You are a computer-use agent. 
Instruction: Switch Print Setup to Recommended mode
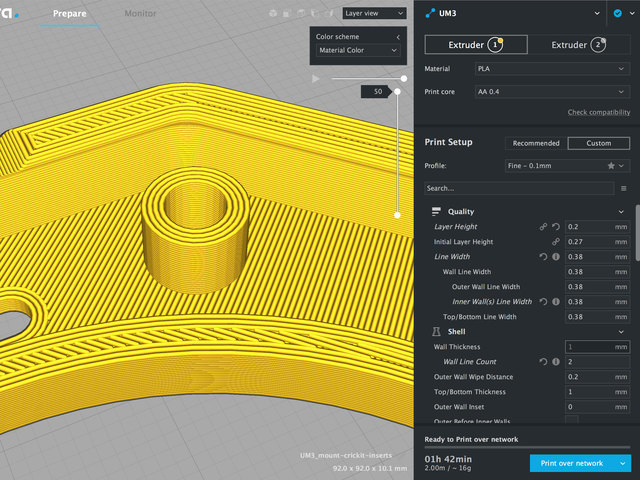click(536, 143)
